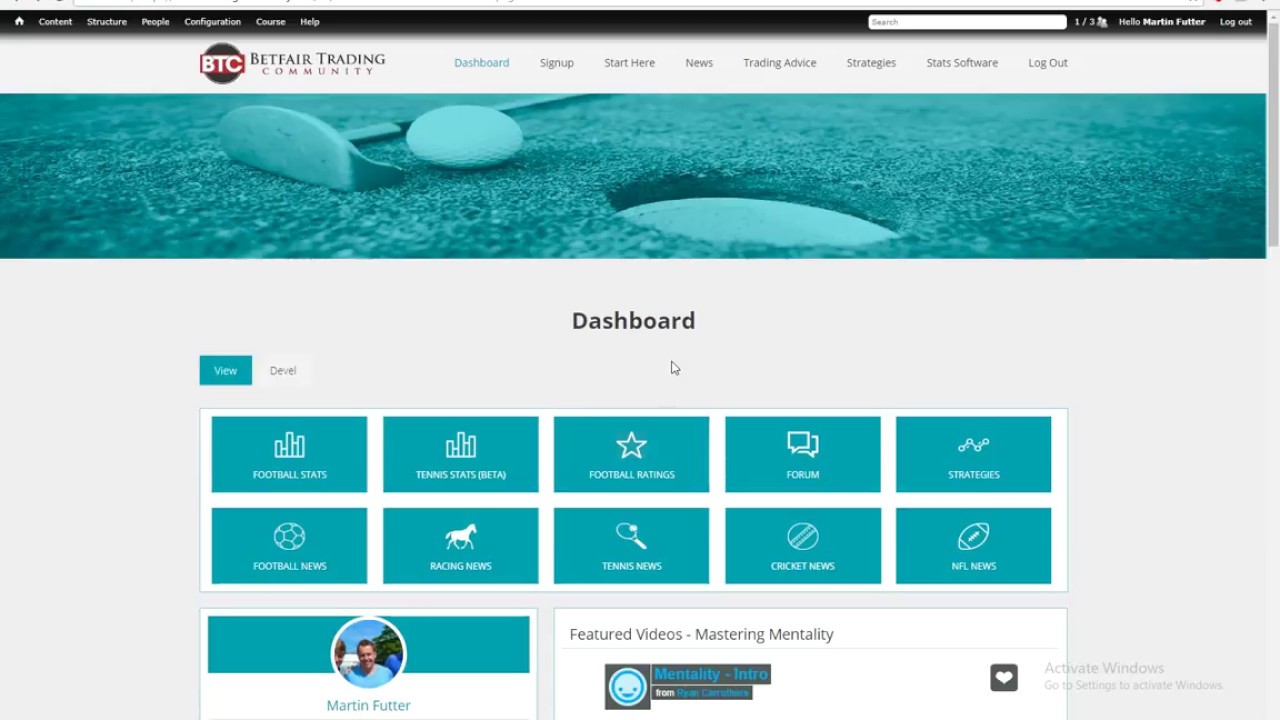Click the admin Search input field
1280x720 pixels.
click(x=967, y=22)
